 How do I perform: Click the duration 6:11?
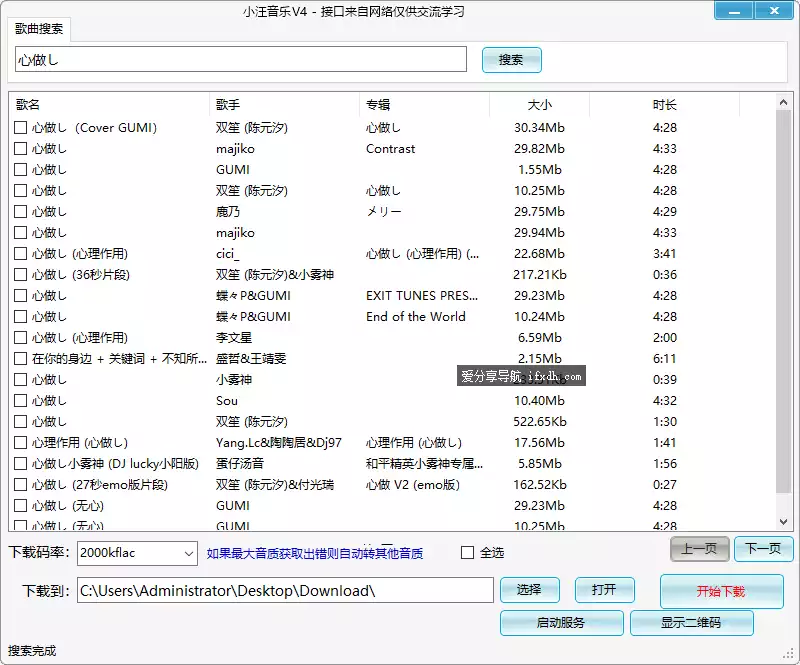tap(664, 359)
